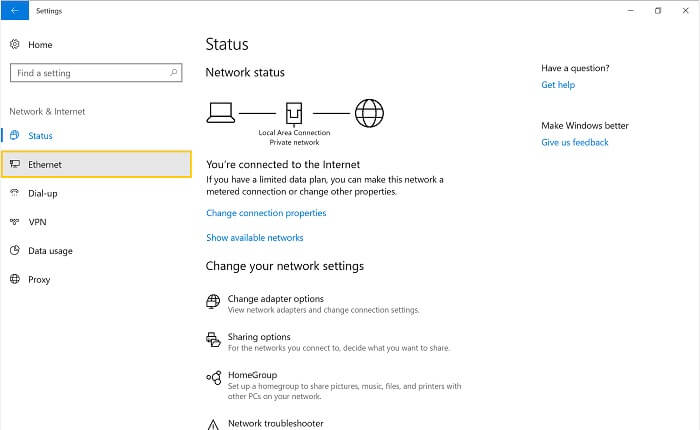Click the Sharing options printer icon
Image resolution: width=700 pixels, height=430 pixels.
coord(213,339)
